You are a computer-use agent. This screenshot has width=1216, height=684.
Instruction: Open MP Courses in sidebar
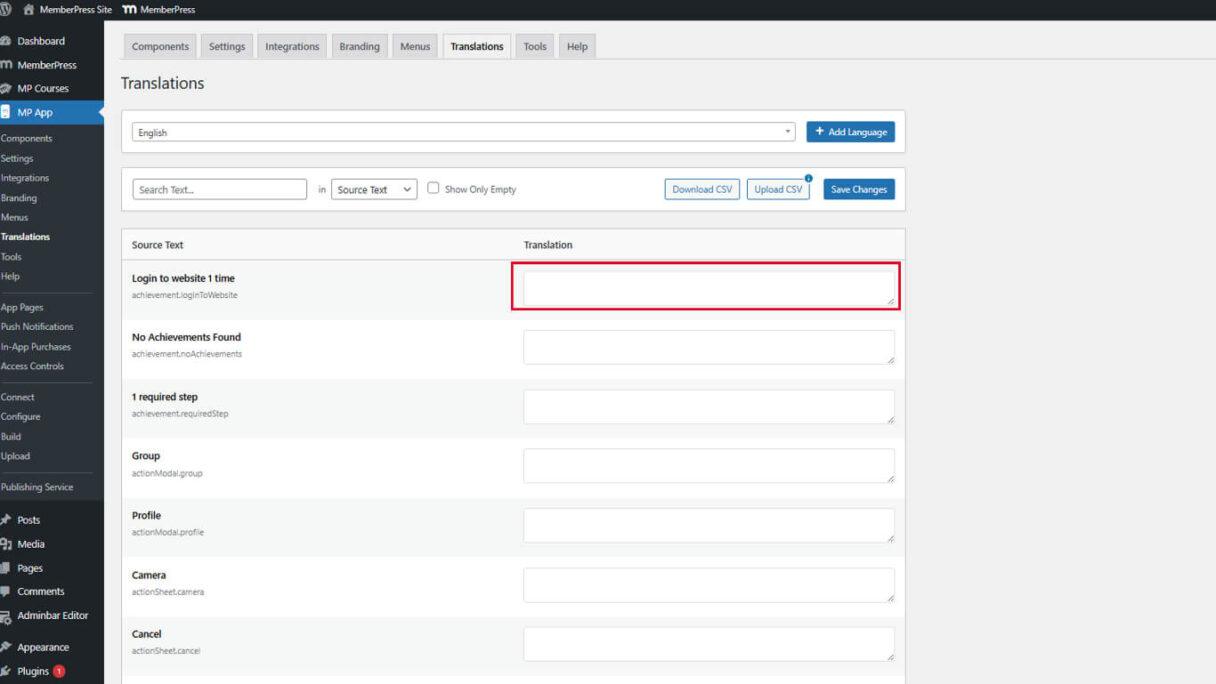[x=42, y=88]
